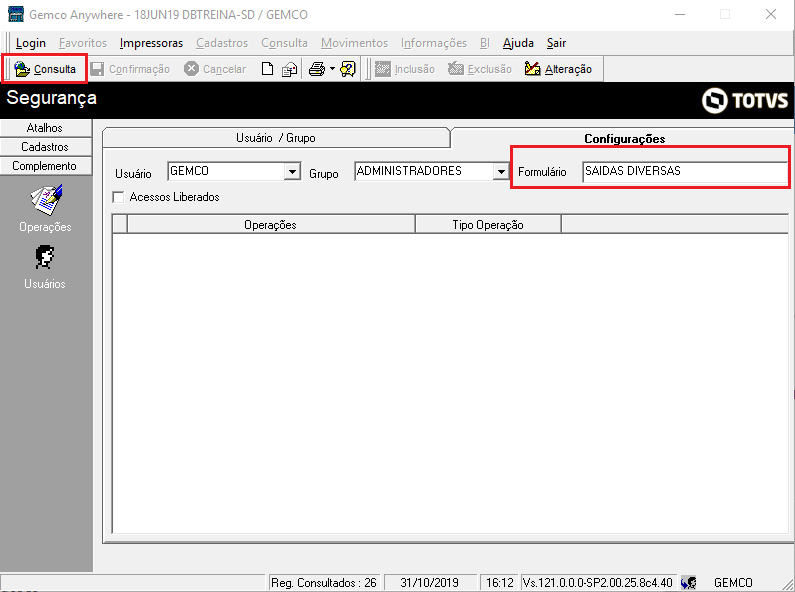Image resolution: width=795 pixels, height=592 pixels.
Task: Click the Tipo Operação column header
Action: pos(488,225)
